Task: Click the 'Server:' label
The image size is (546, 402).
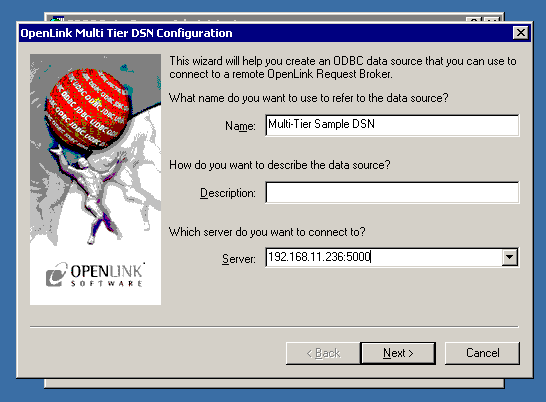Action: pos(239,259)
